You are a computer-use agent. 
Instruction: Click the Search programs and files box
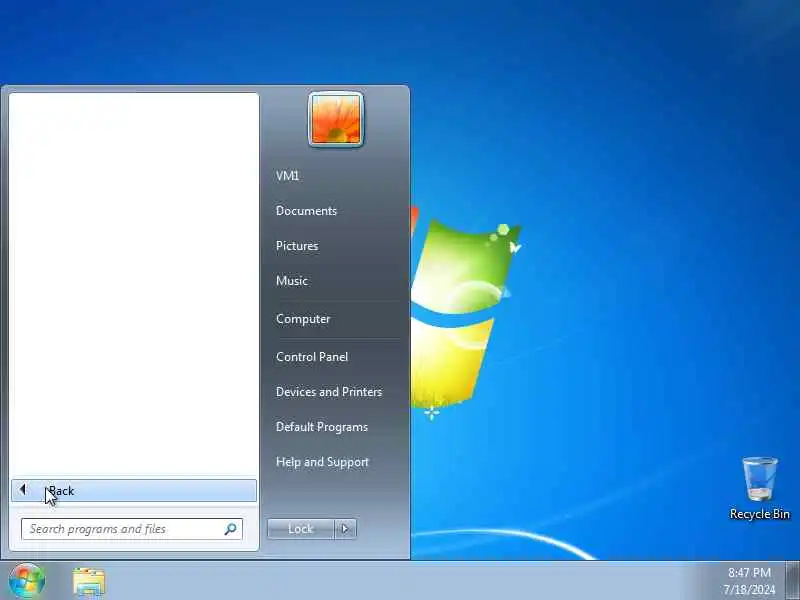[132, 529]
